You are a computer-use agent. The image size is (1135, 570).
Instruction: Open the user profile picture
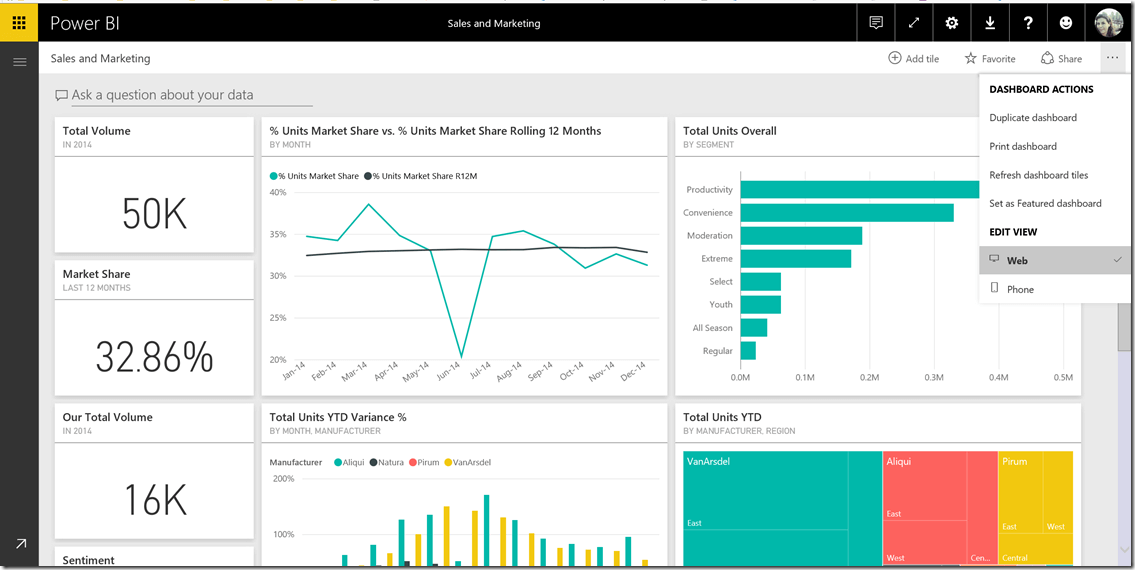tap(1108, 22)
